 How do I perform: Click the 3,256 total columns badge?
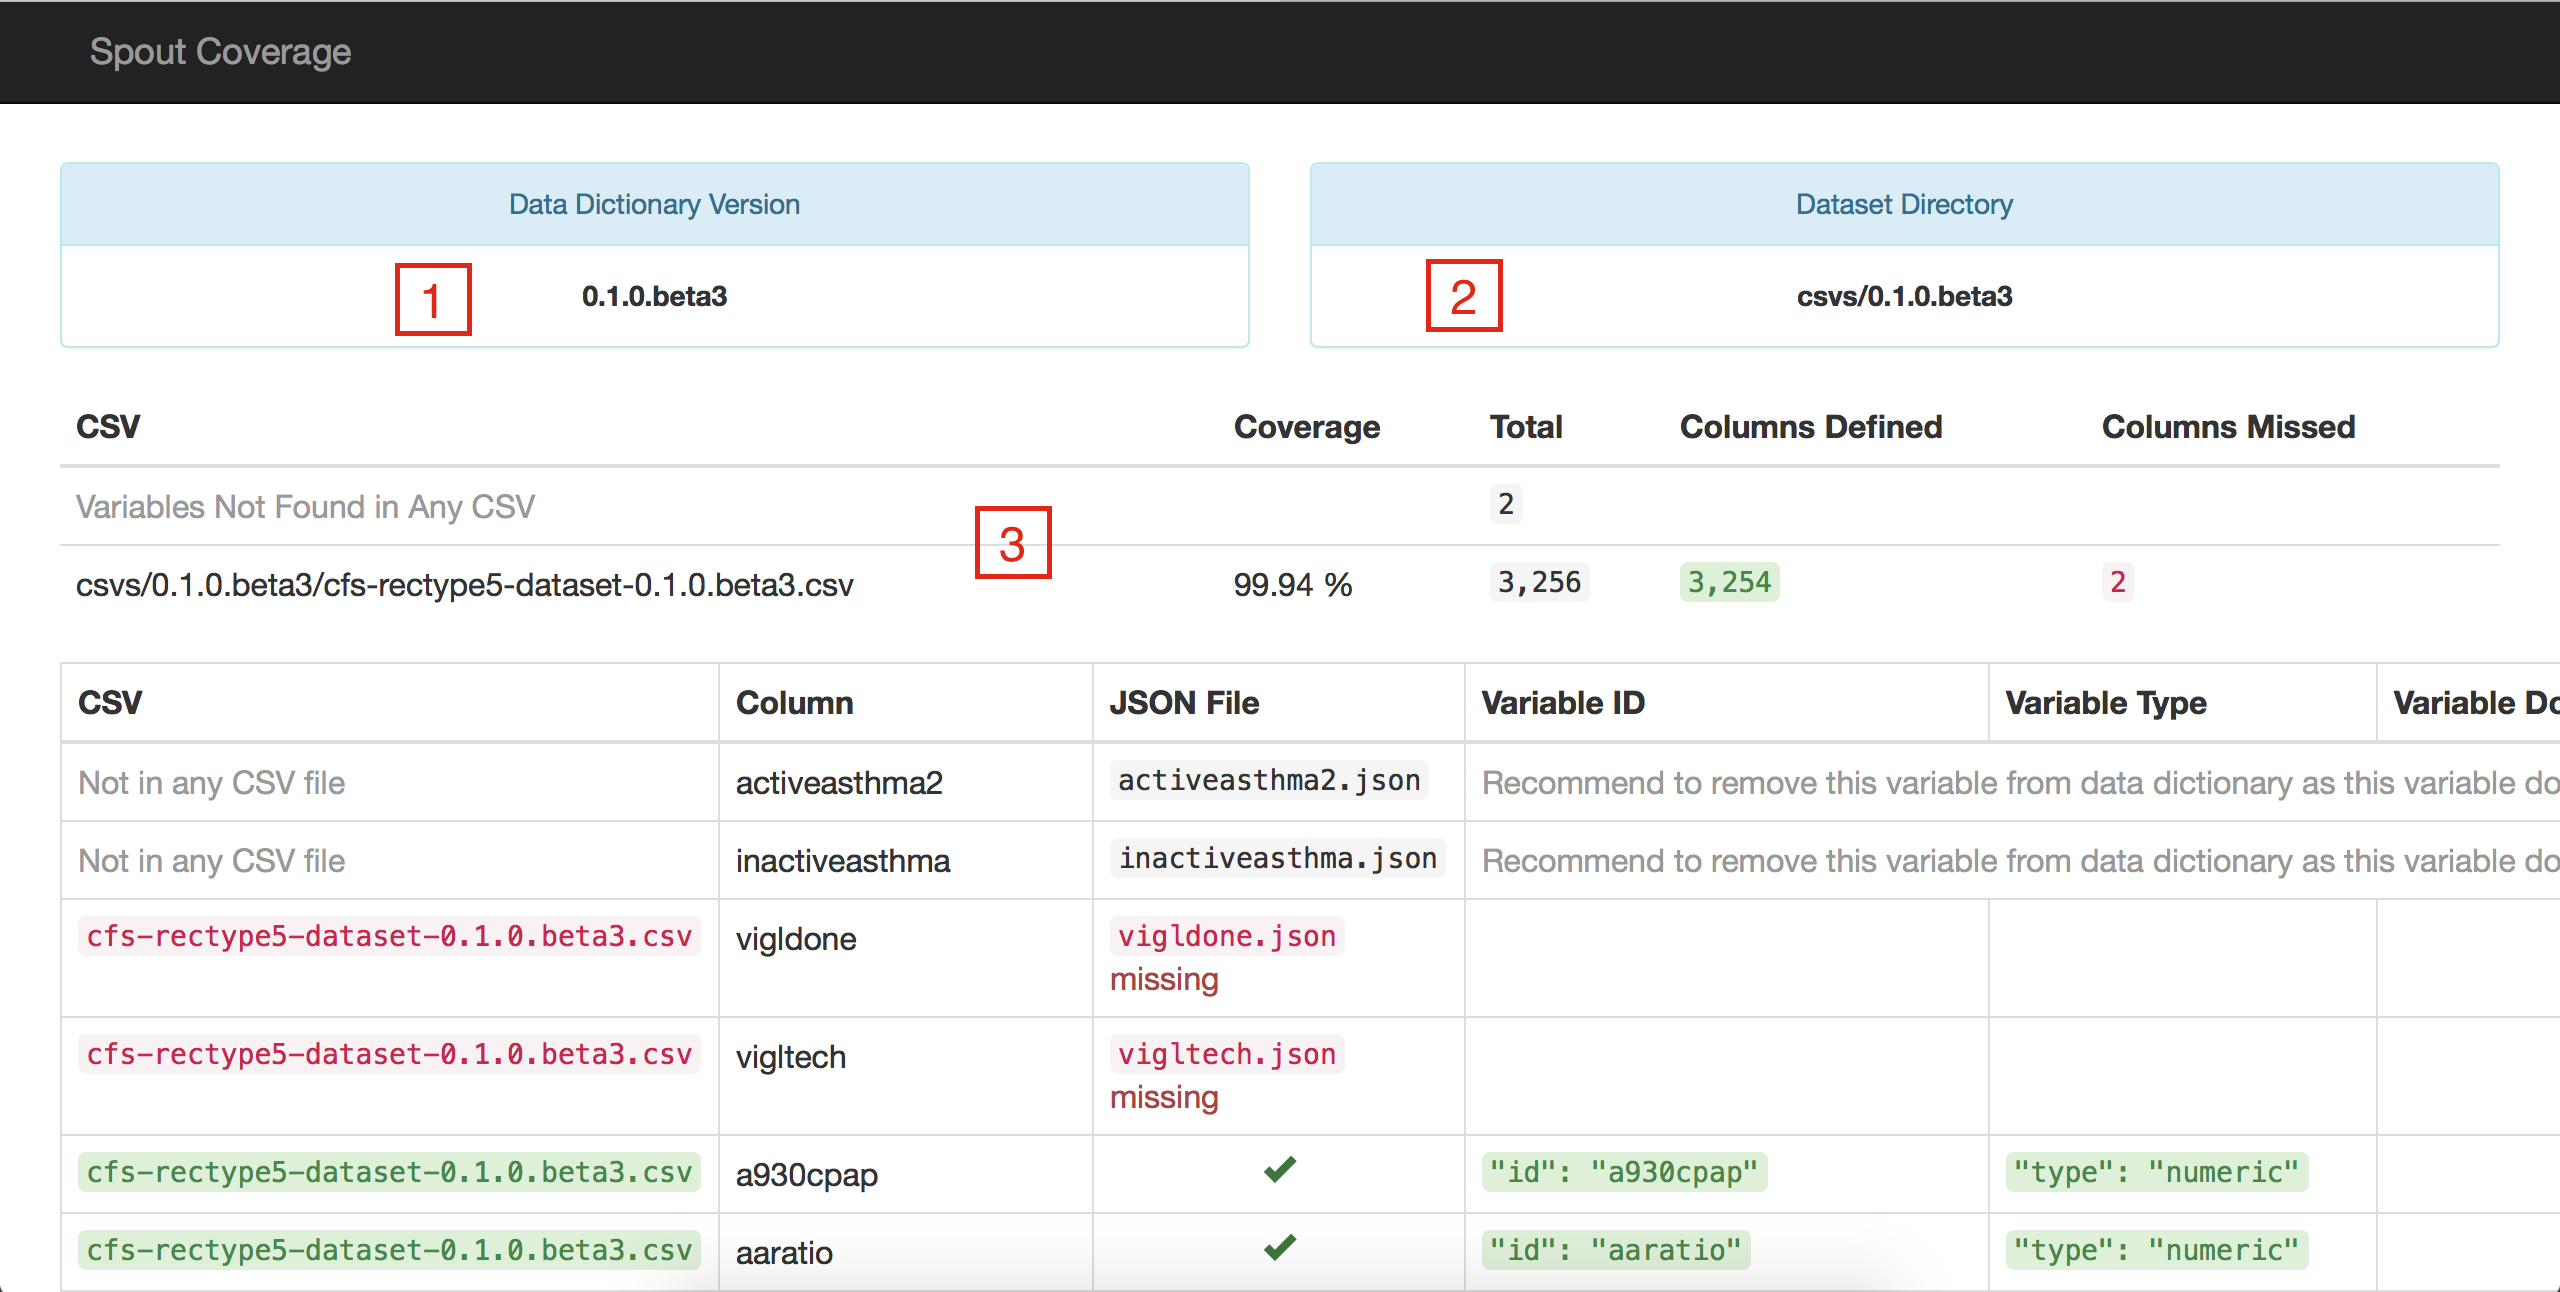1539,582
